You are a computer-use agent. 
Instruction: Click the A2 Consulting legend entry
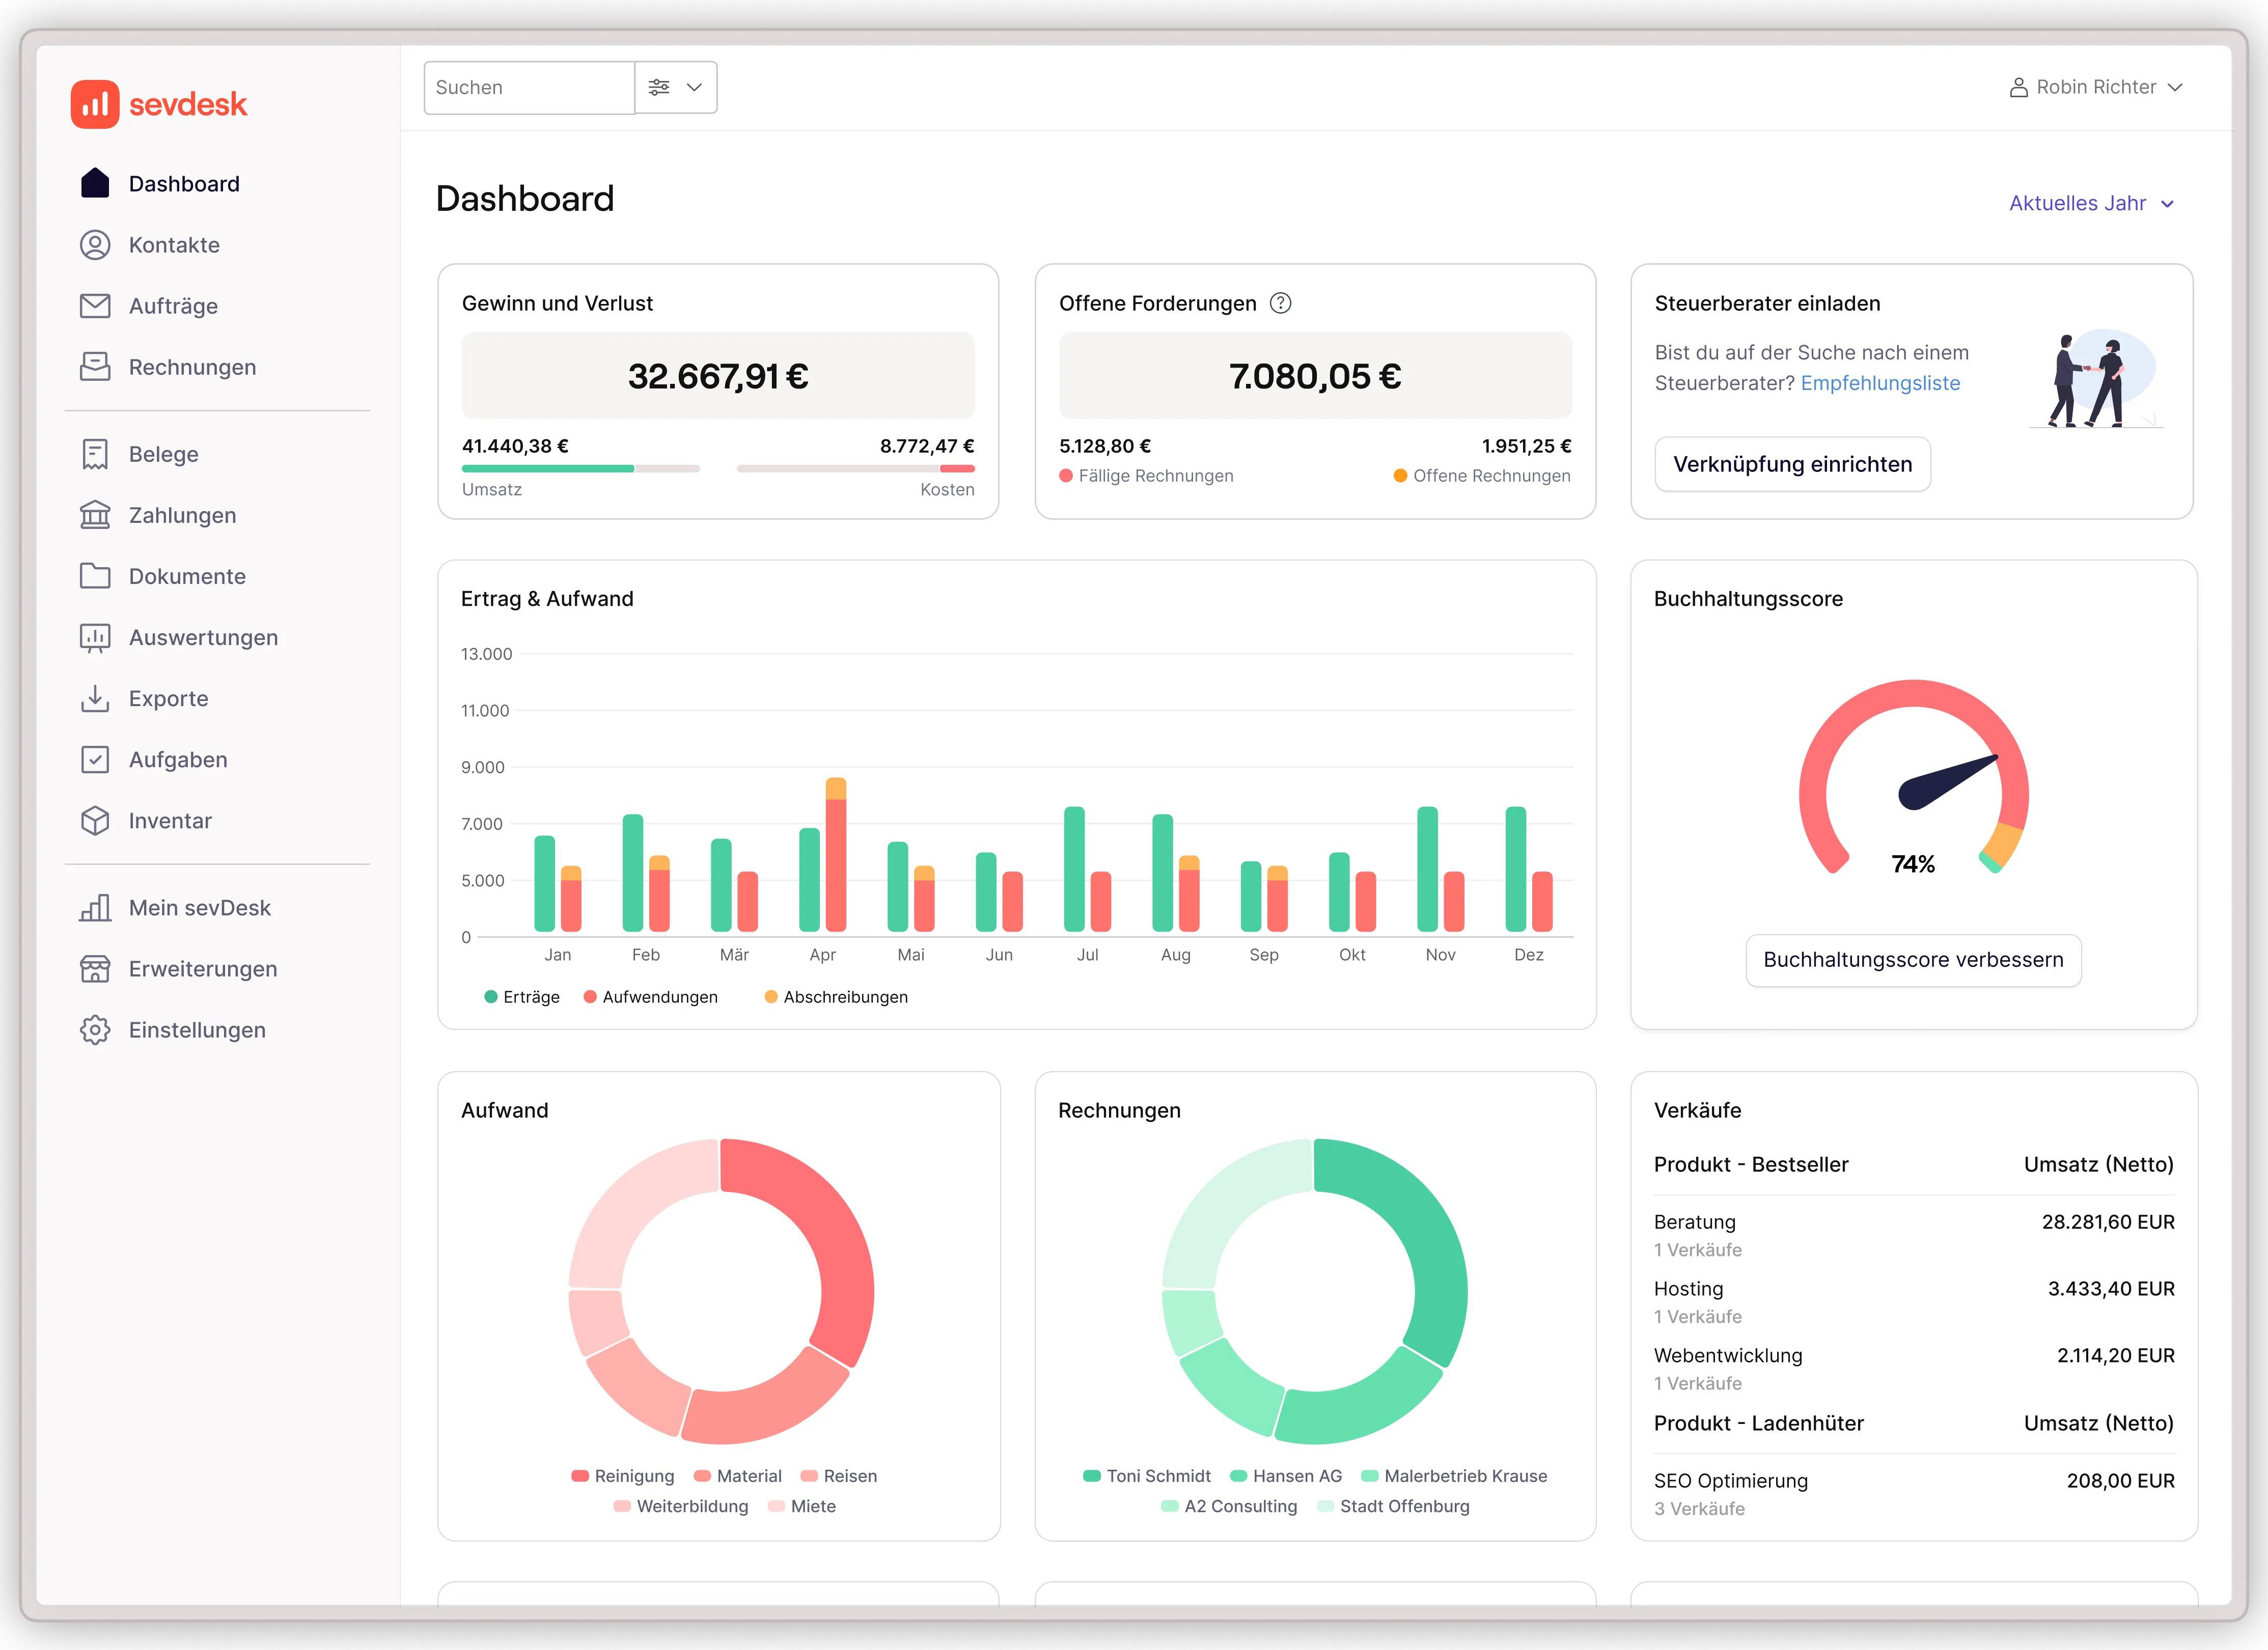(1229, 1506)
